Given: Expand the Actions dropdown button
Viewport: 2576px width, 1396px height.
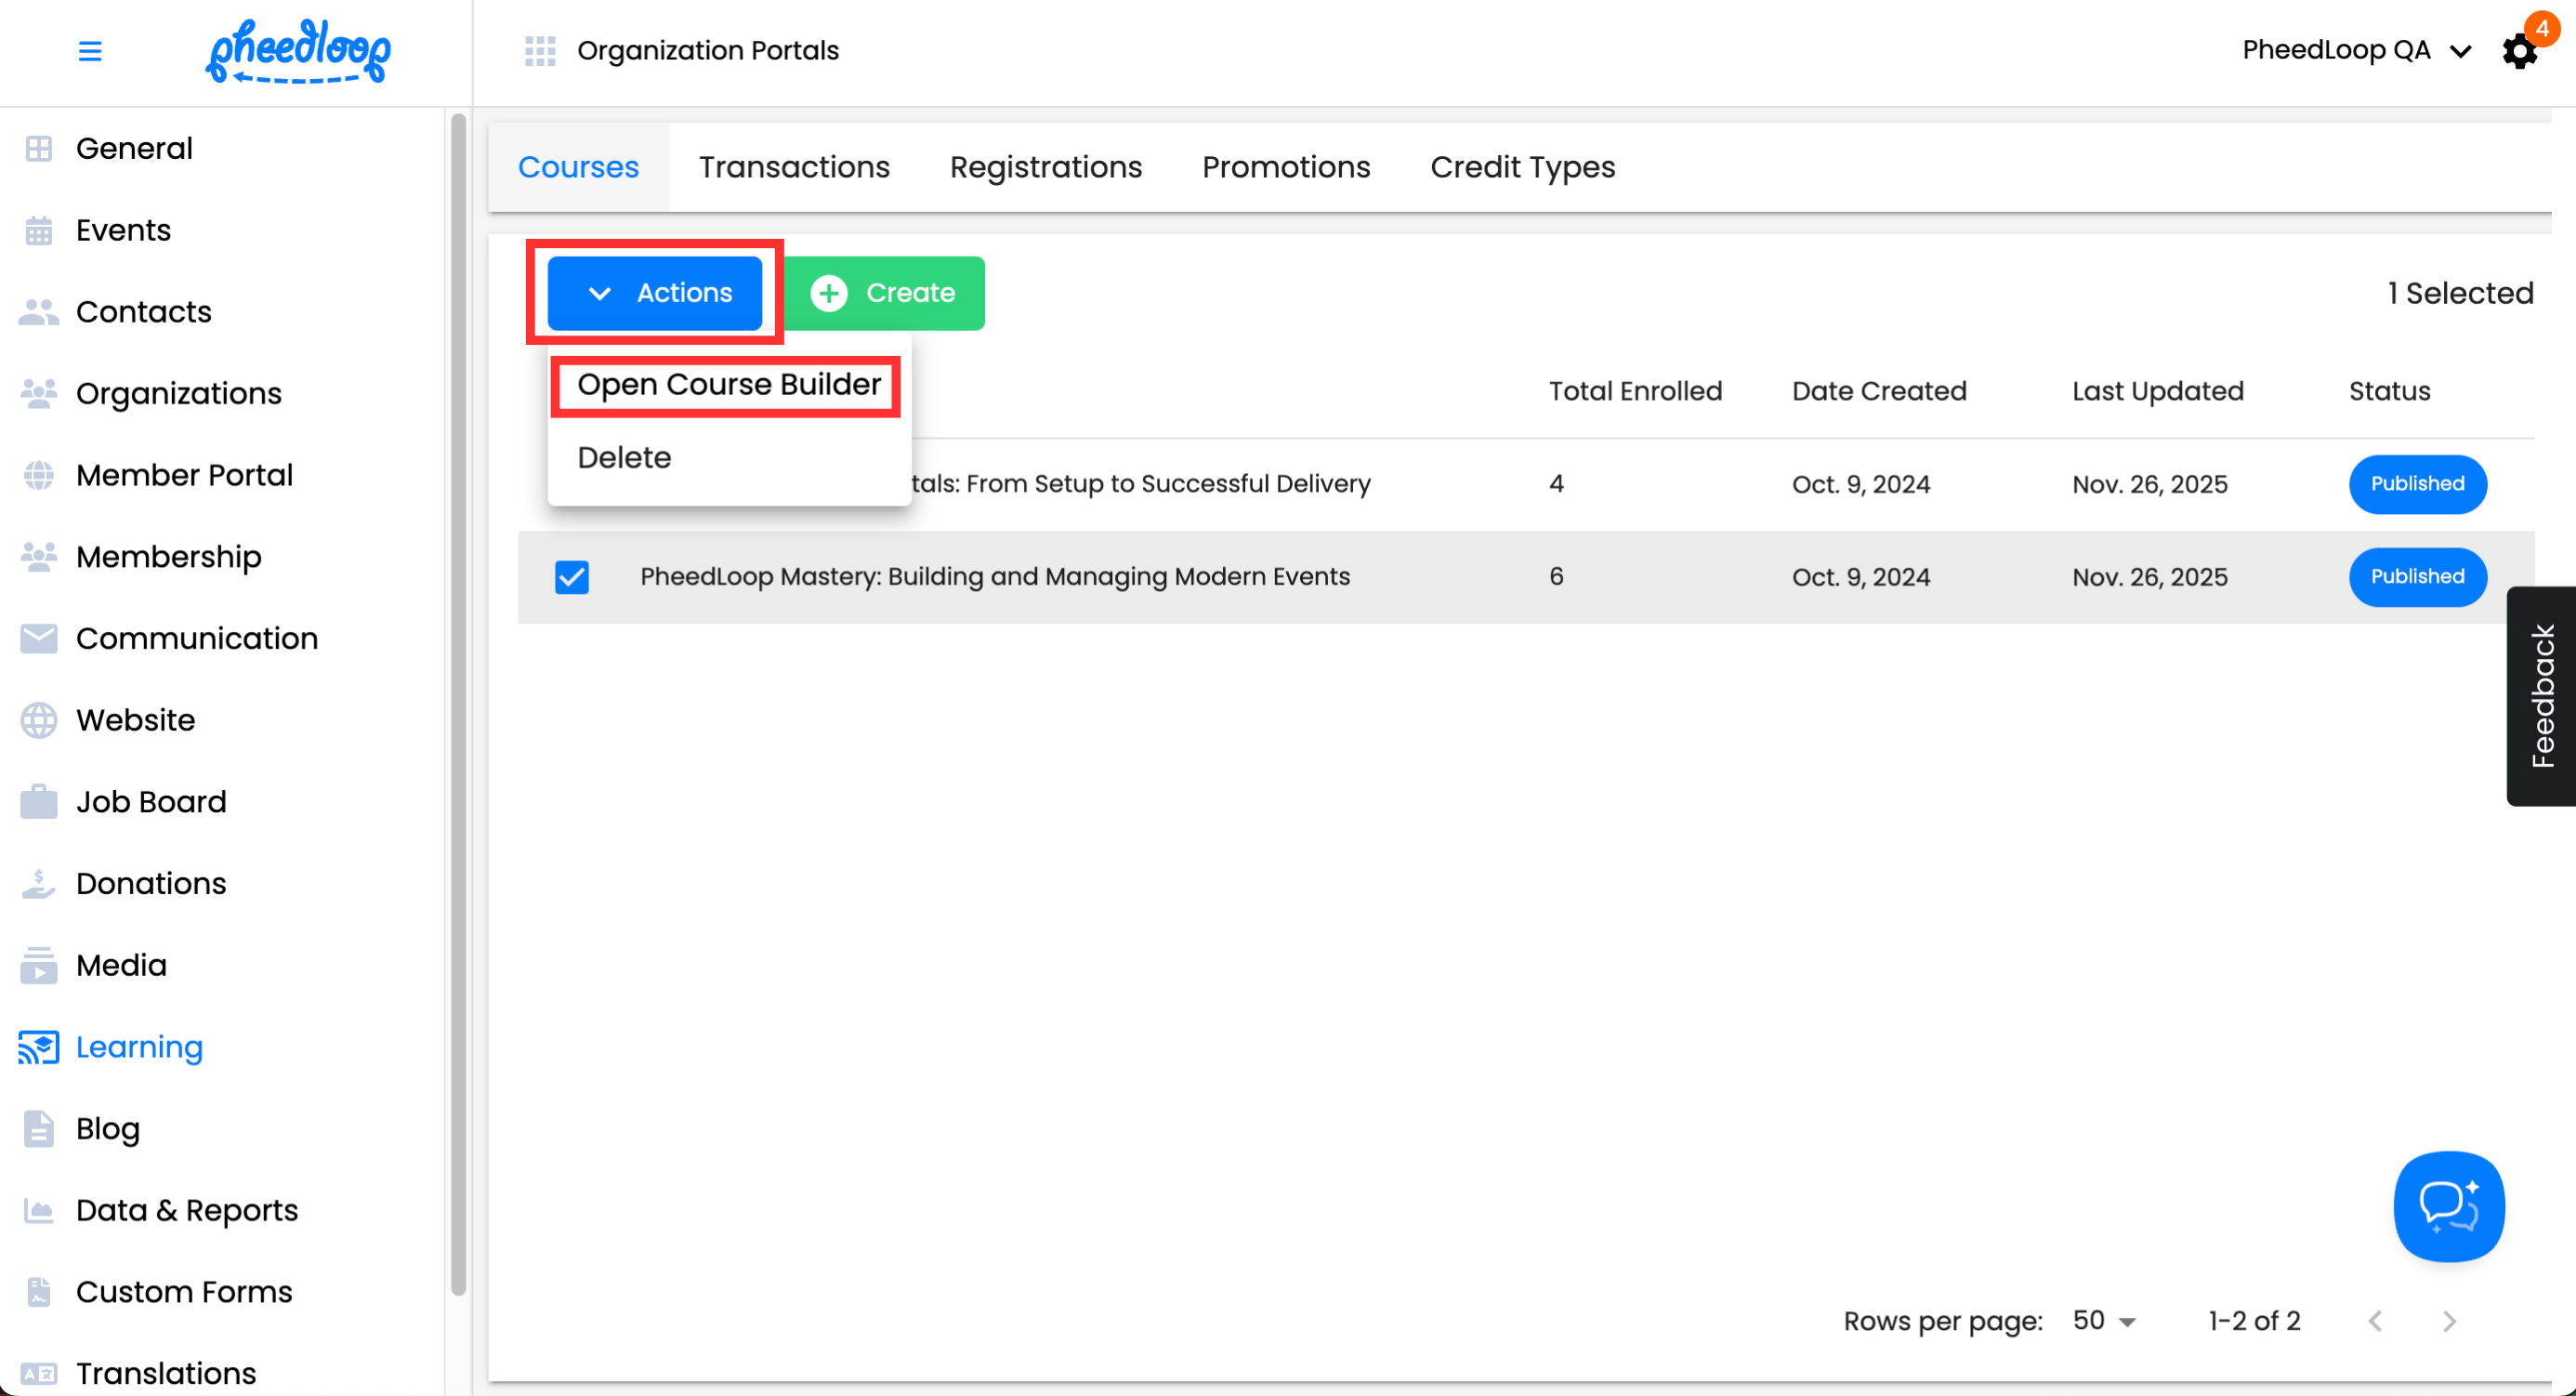Looking at the screenshot, I should (x=655, y=293).
